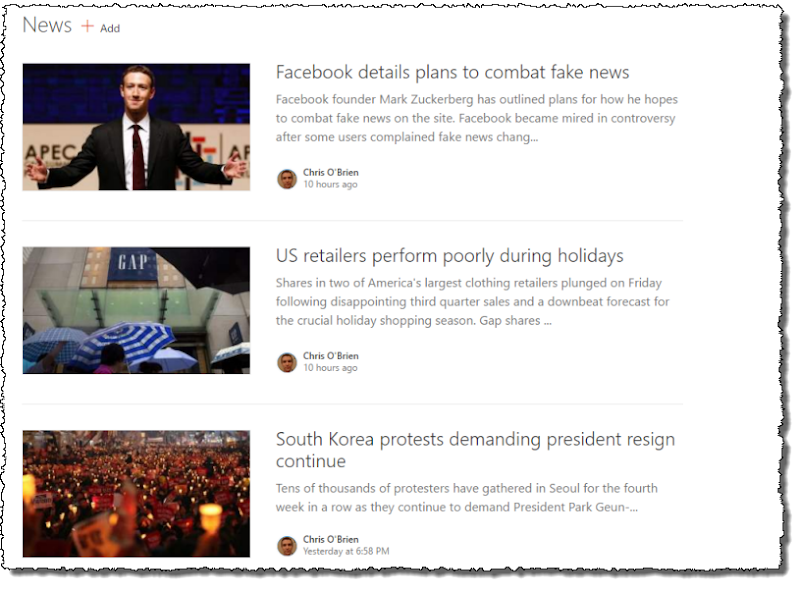
Task: Click the Facebook founder Mark Zuckerberg summary text
Action: pyautogui.click(x=477, y=118)
